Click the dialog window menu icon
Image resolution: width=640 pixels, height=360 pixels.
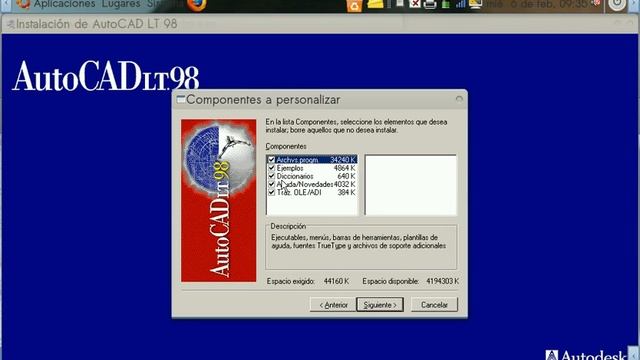point(180,99)
